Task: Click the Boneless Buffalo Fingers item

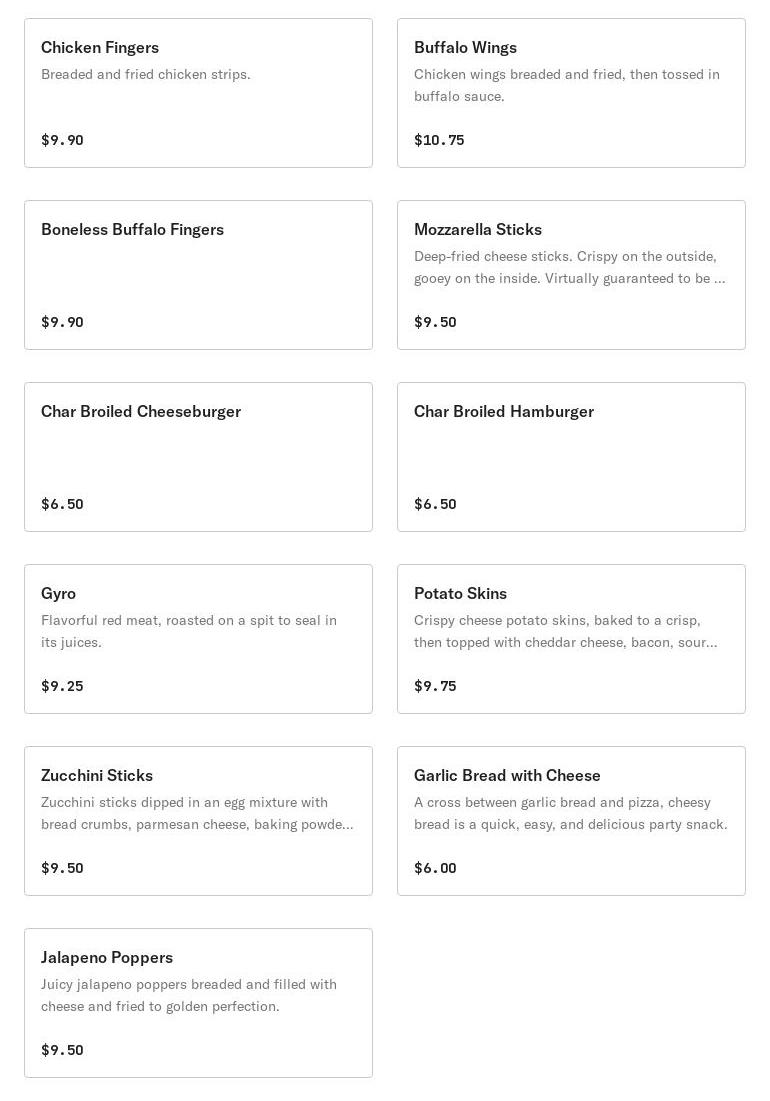Action: point(198,275)
